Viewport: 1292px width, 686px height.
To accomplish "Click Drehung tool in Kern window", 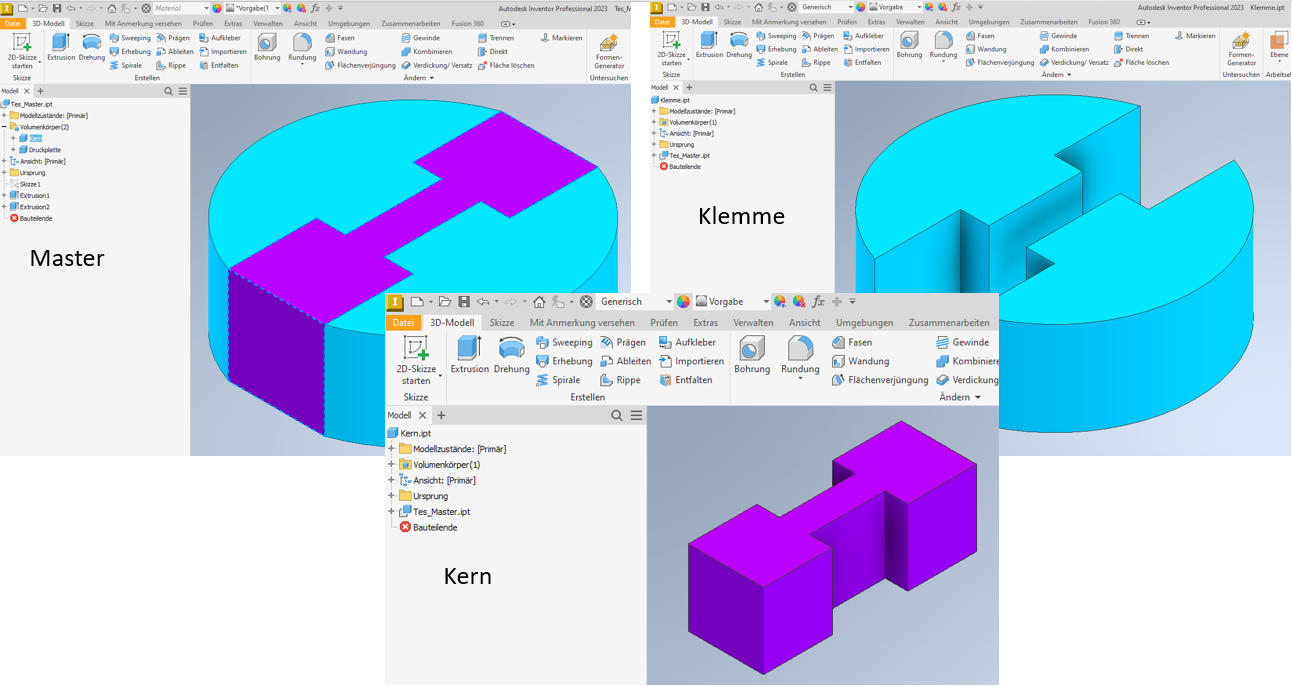I will tap(511, 356).
